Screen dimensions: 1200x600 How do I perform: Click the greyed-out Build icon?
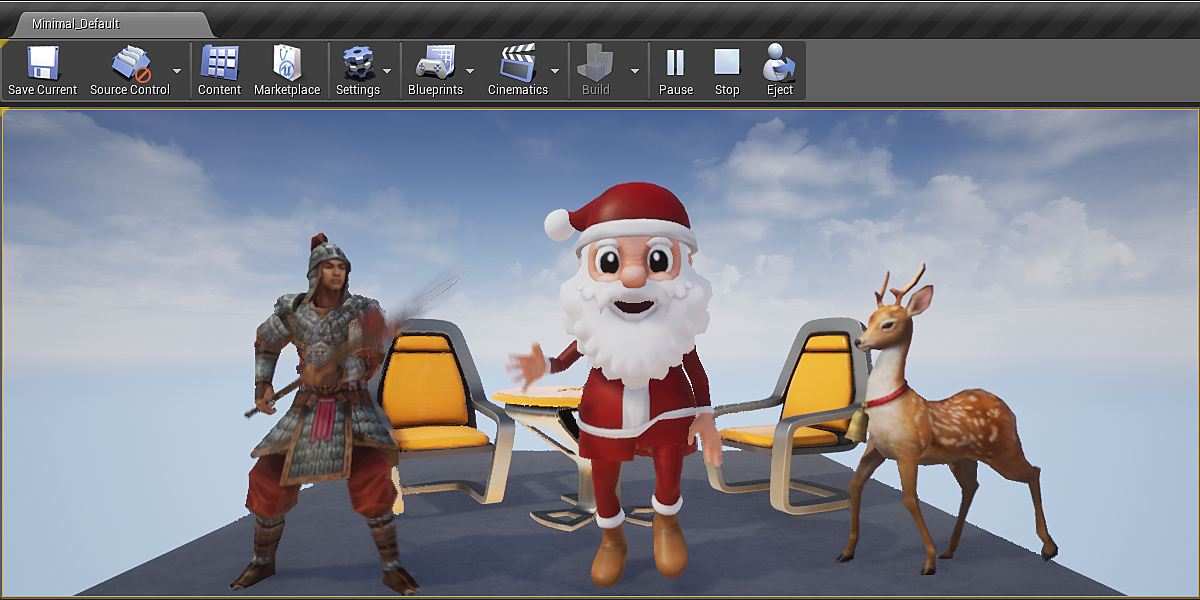point(596,64)
